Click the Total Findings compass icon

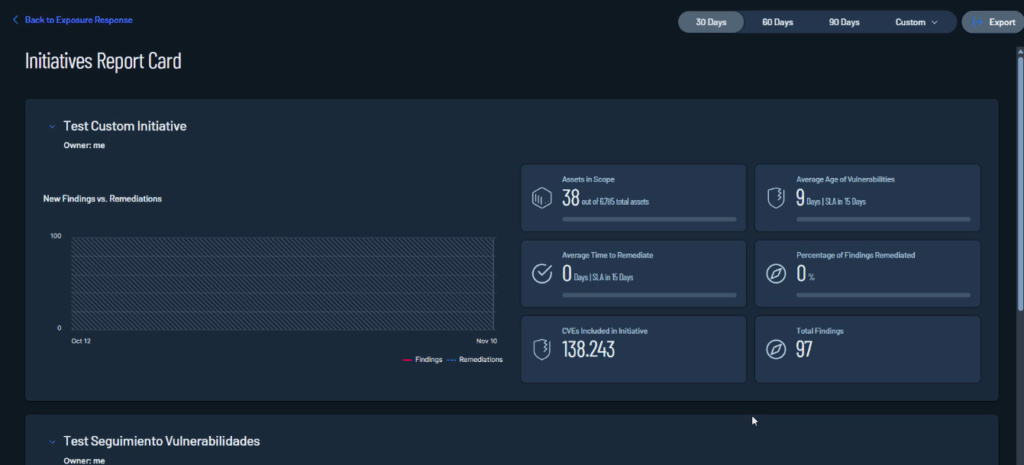[x=775, y=349]
